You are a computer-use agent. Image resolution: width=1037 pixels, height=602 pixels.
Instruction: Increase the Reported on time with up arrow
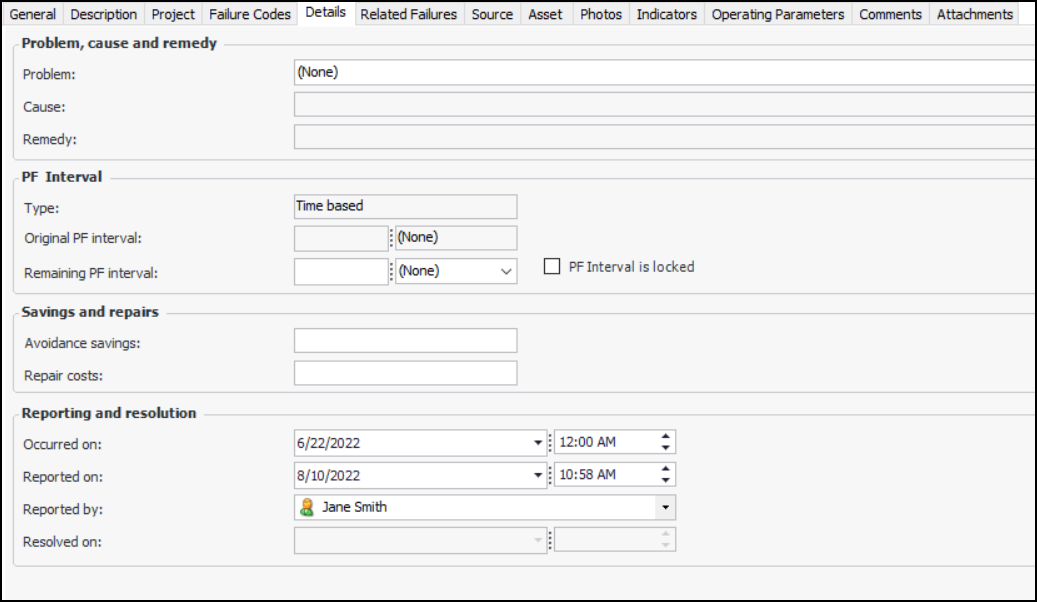point(665,468)
